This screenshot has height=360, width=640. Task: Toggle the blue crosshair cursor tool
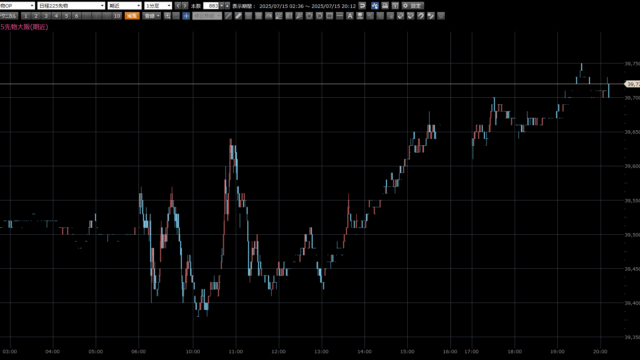(x=186, y=16)
